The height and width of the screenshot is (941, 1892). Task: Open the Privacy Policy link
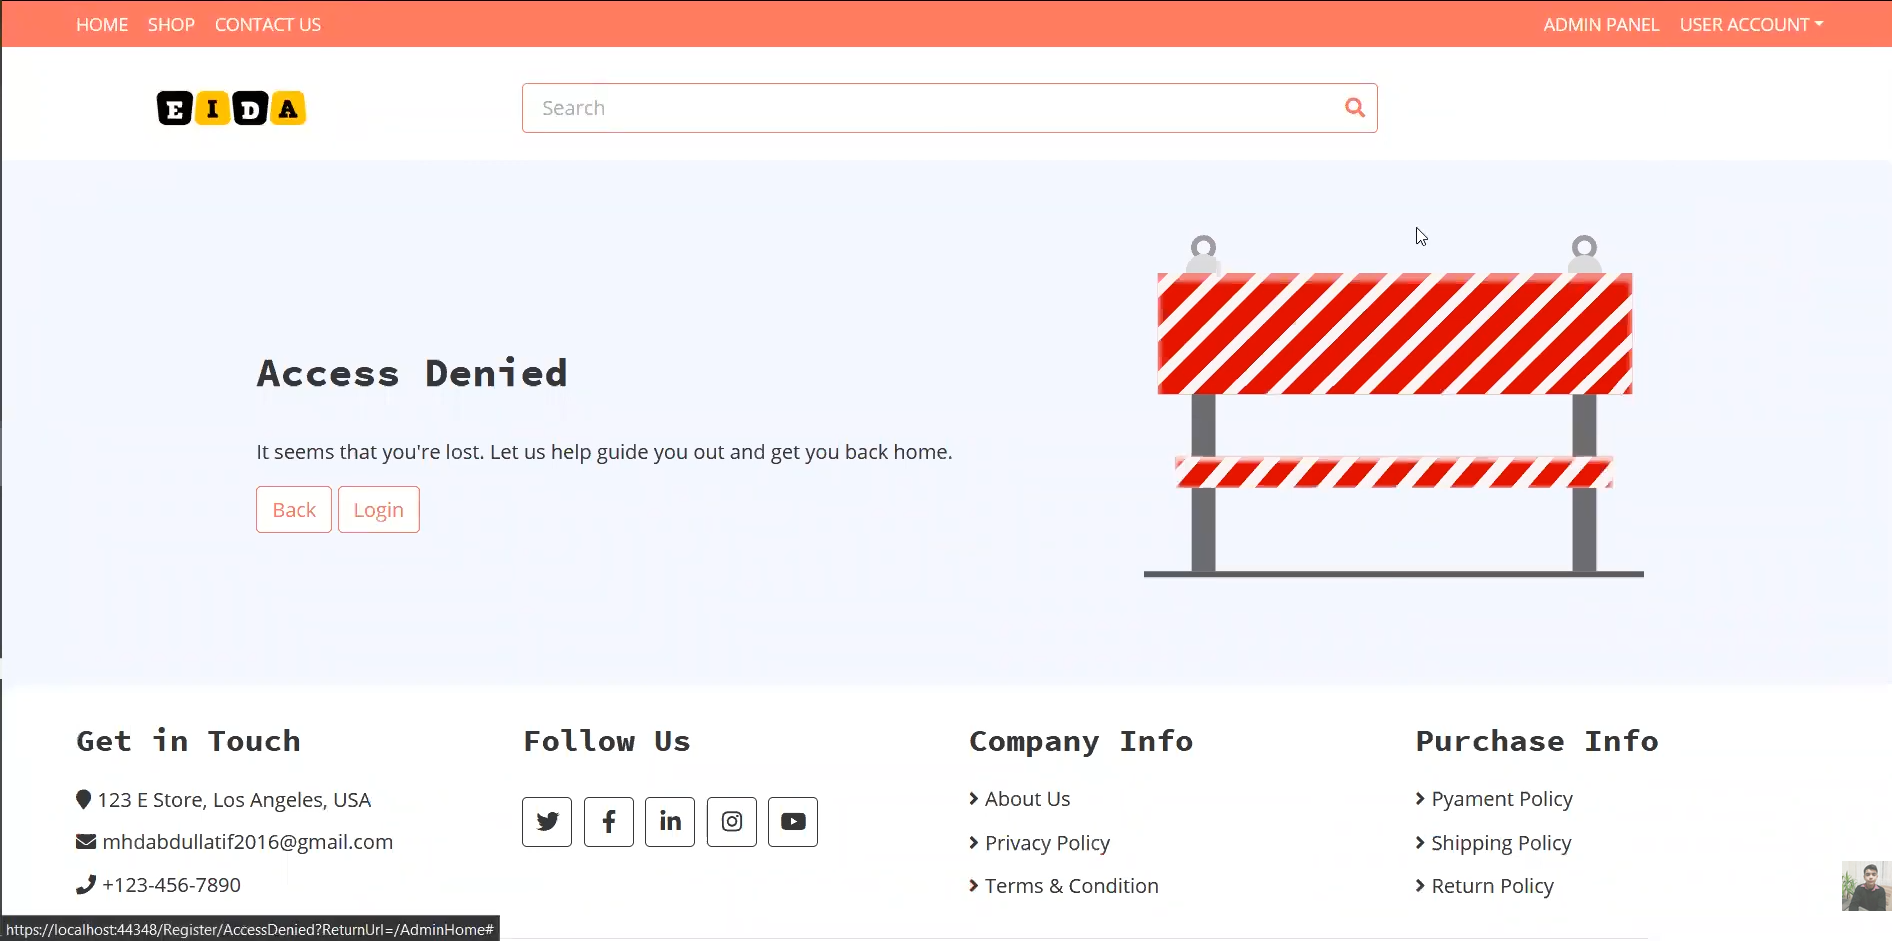tap(1047, 843)
